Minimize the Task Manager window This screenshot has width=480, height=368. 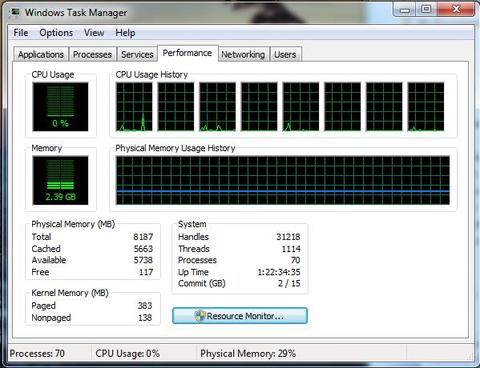[405, 10]
